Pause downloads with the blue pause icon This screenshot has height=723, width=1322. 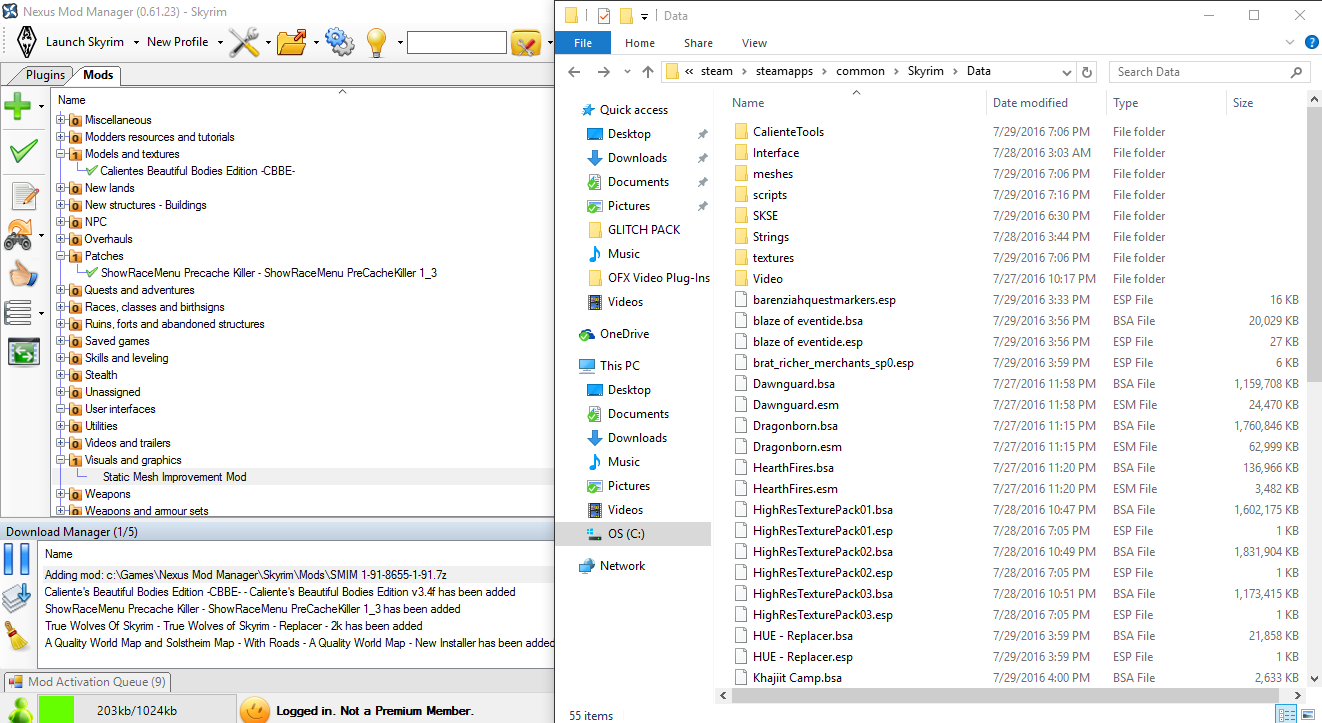coord(17,559)
